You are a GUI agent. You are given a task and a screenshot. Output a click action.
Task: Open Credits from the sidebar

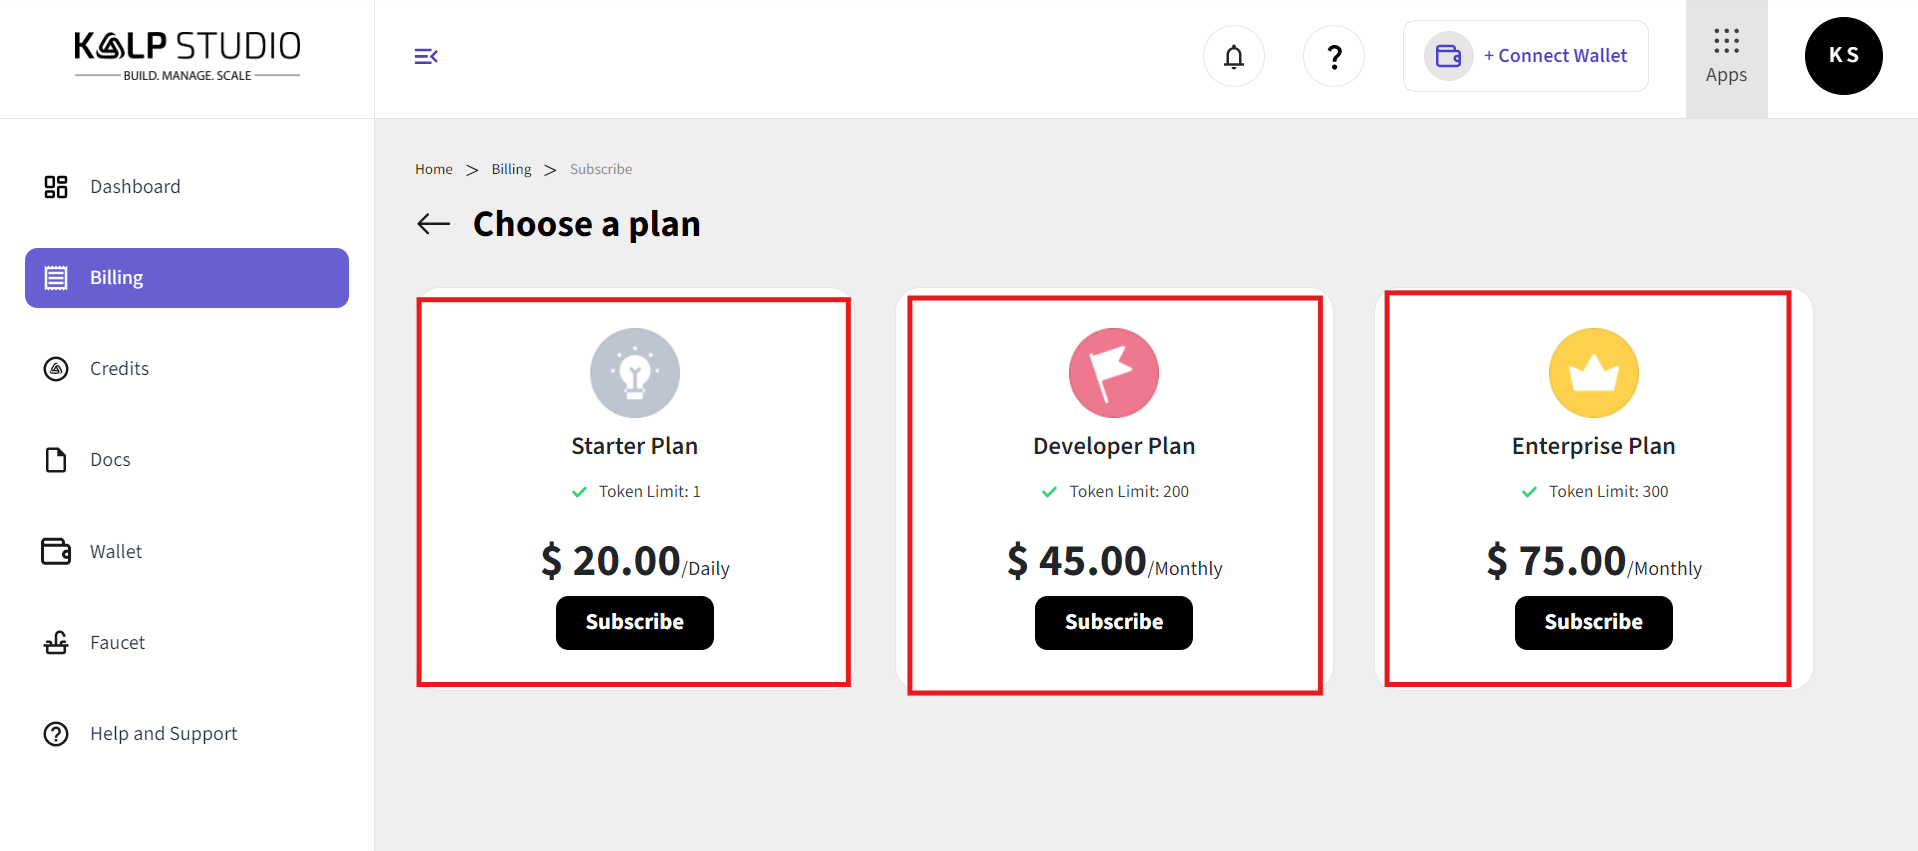[x=119, y=369]
